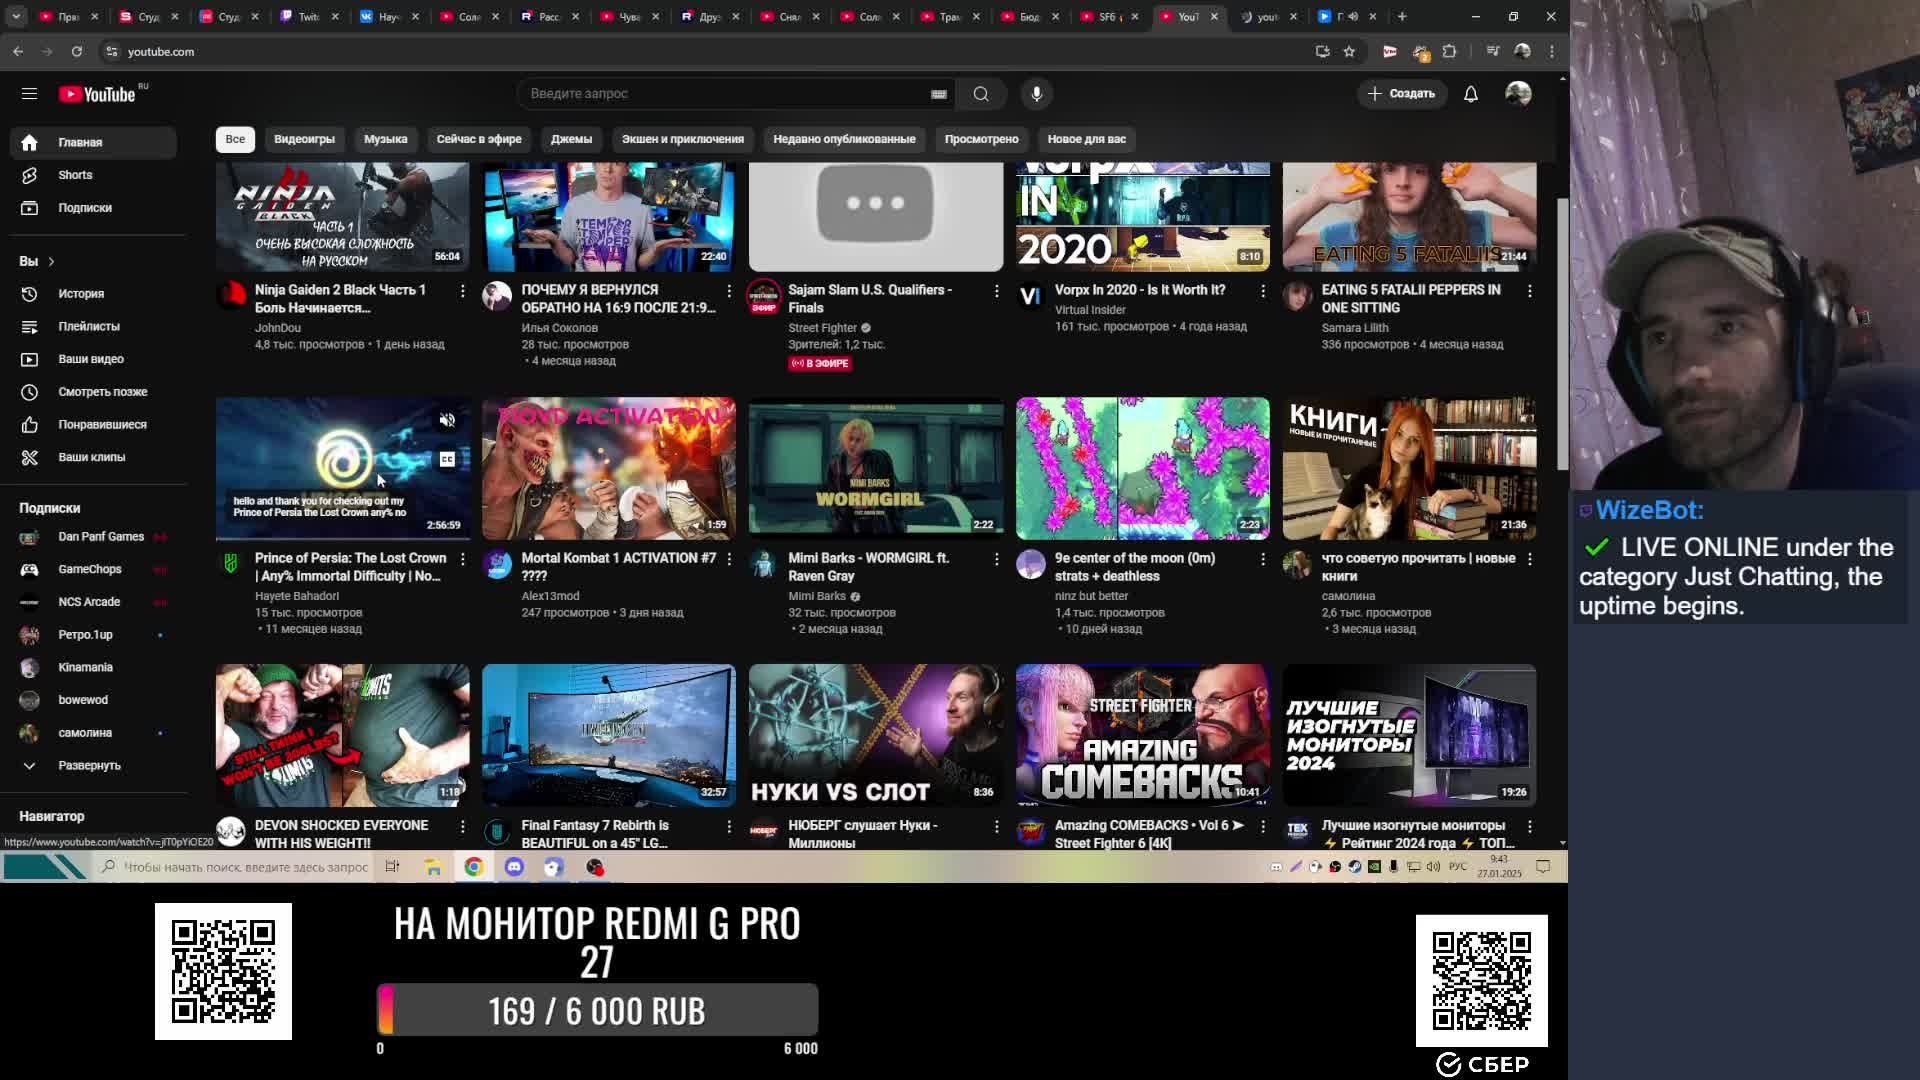Open the YouTube hamburger guide menu
Image resolution: width=1920 pixels, height=1080 pixels.
pos(29,93)
